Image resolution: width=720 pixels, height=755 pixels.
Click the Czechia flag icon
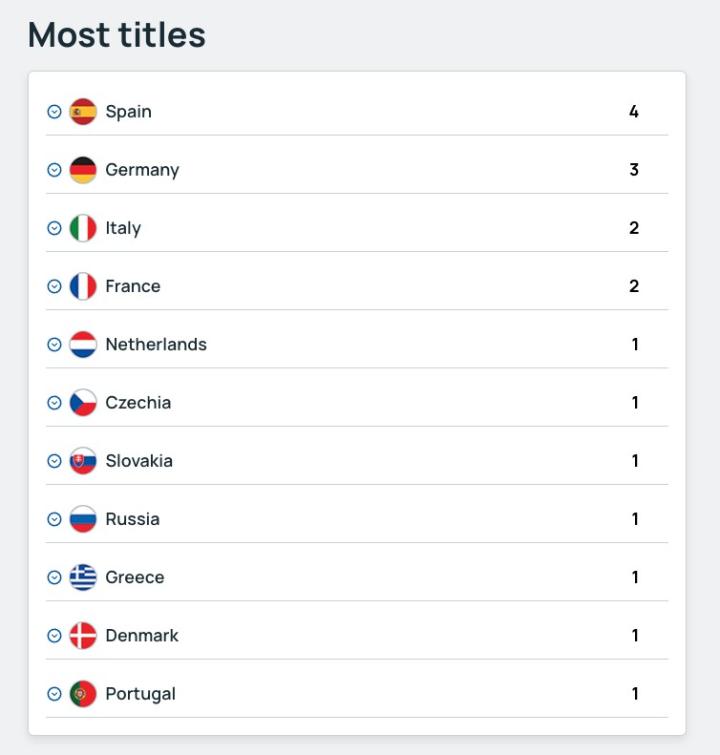(83, 402)
